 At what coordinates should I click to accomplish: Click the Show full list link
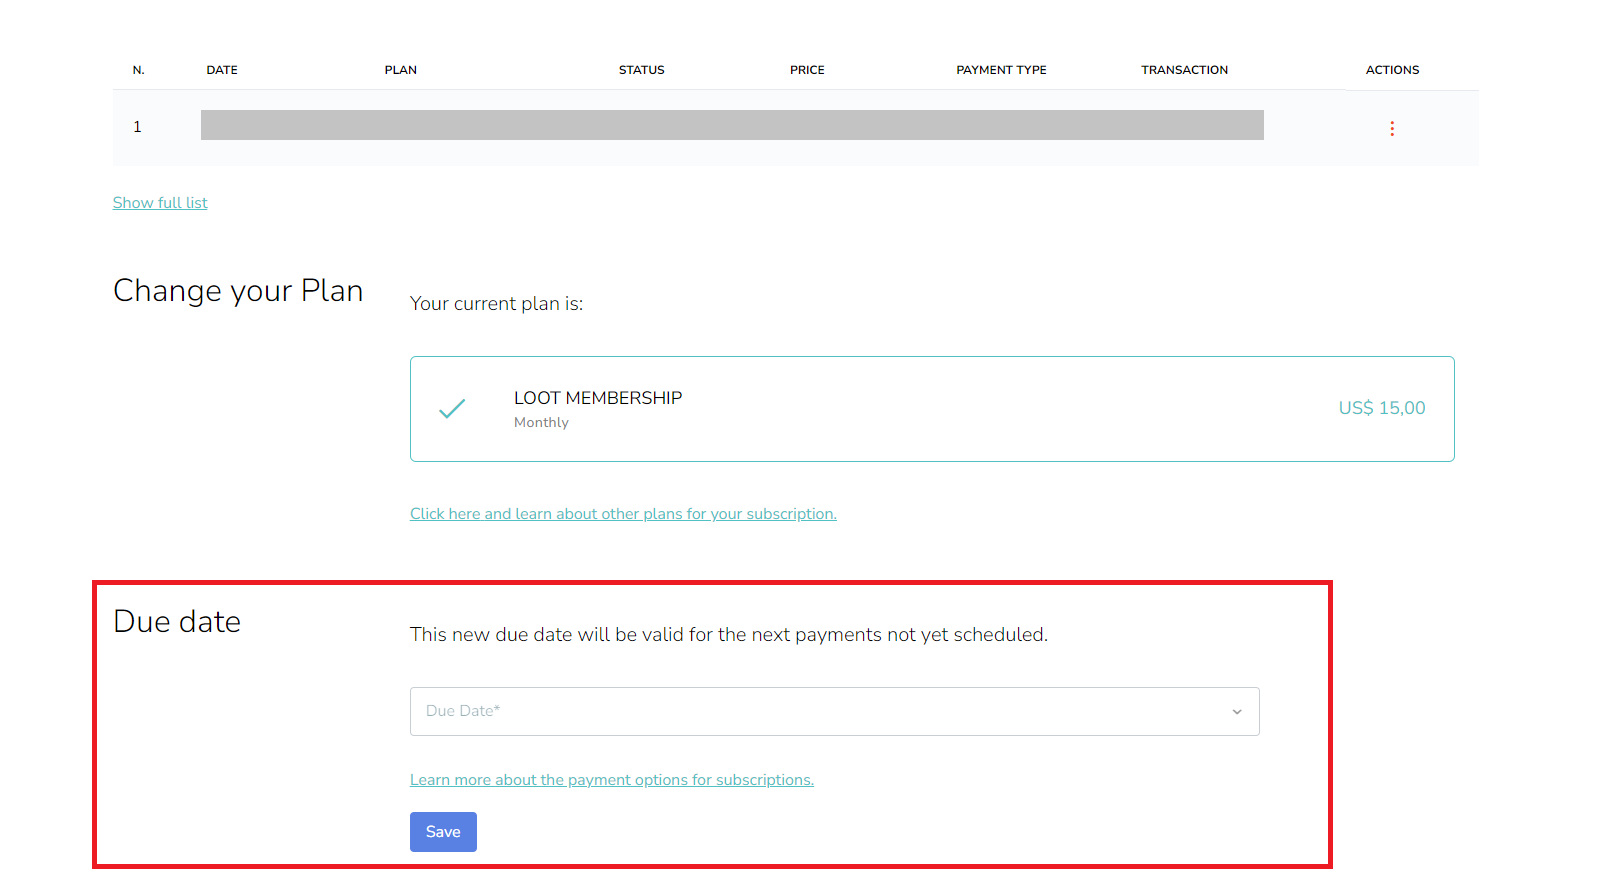click(x=160, y=203)
